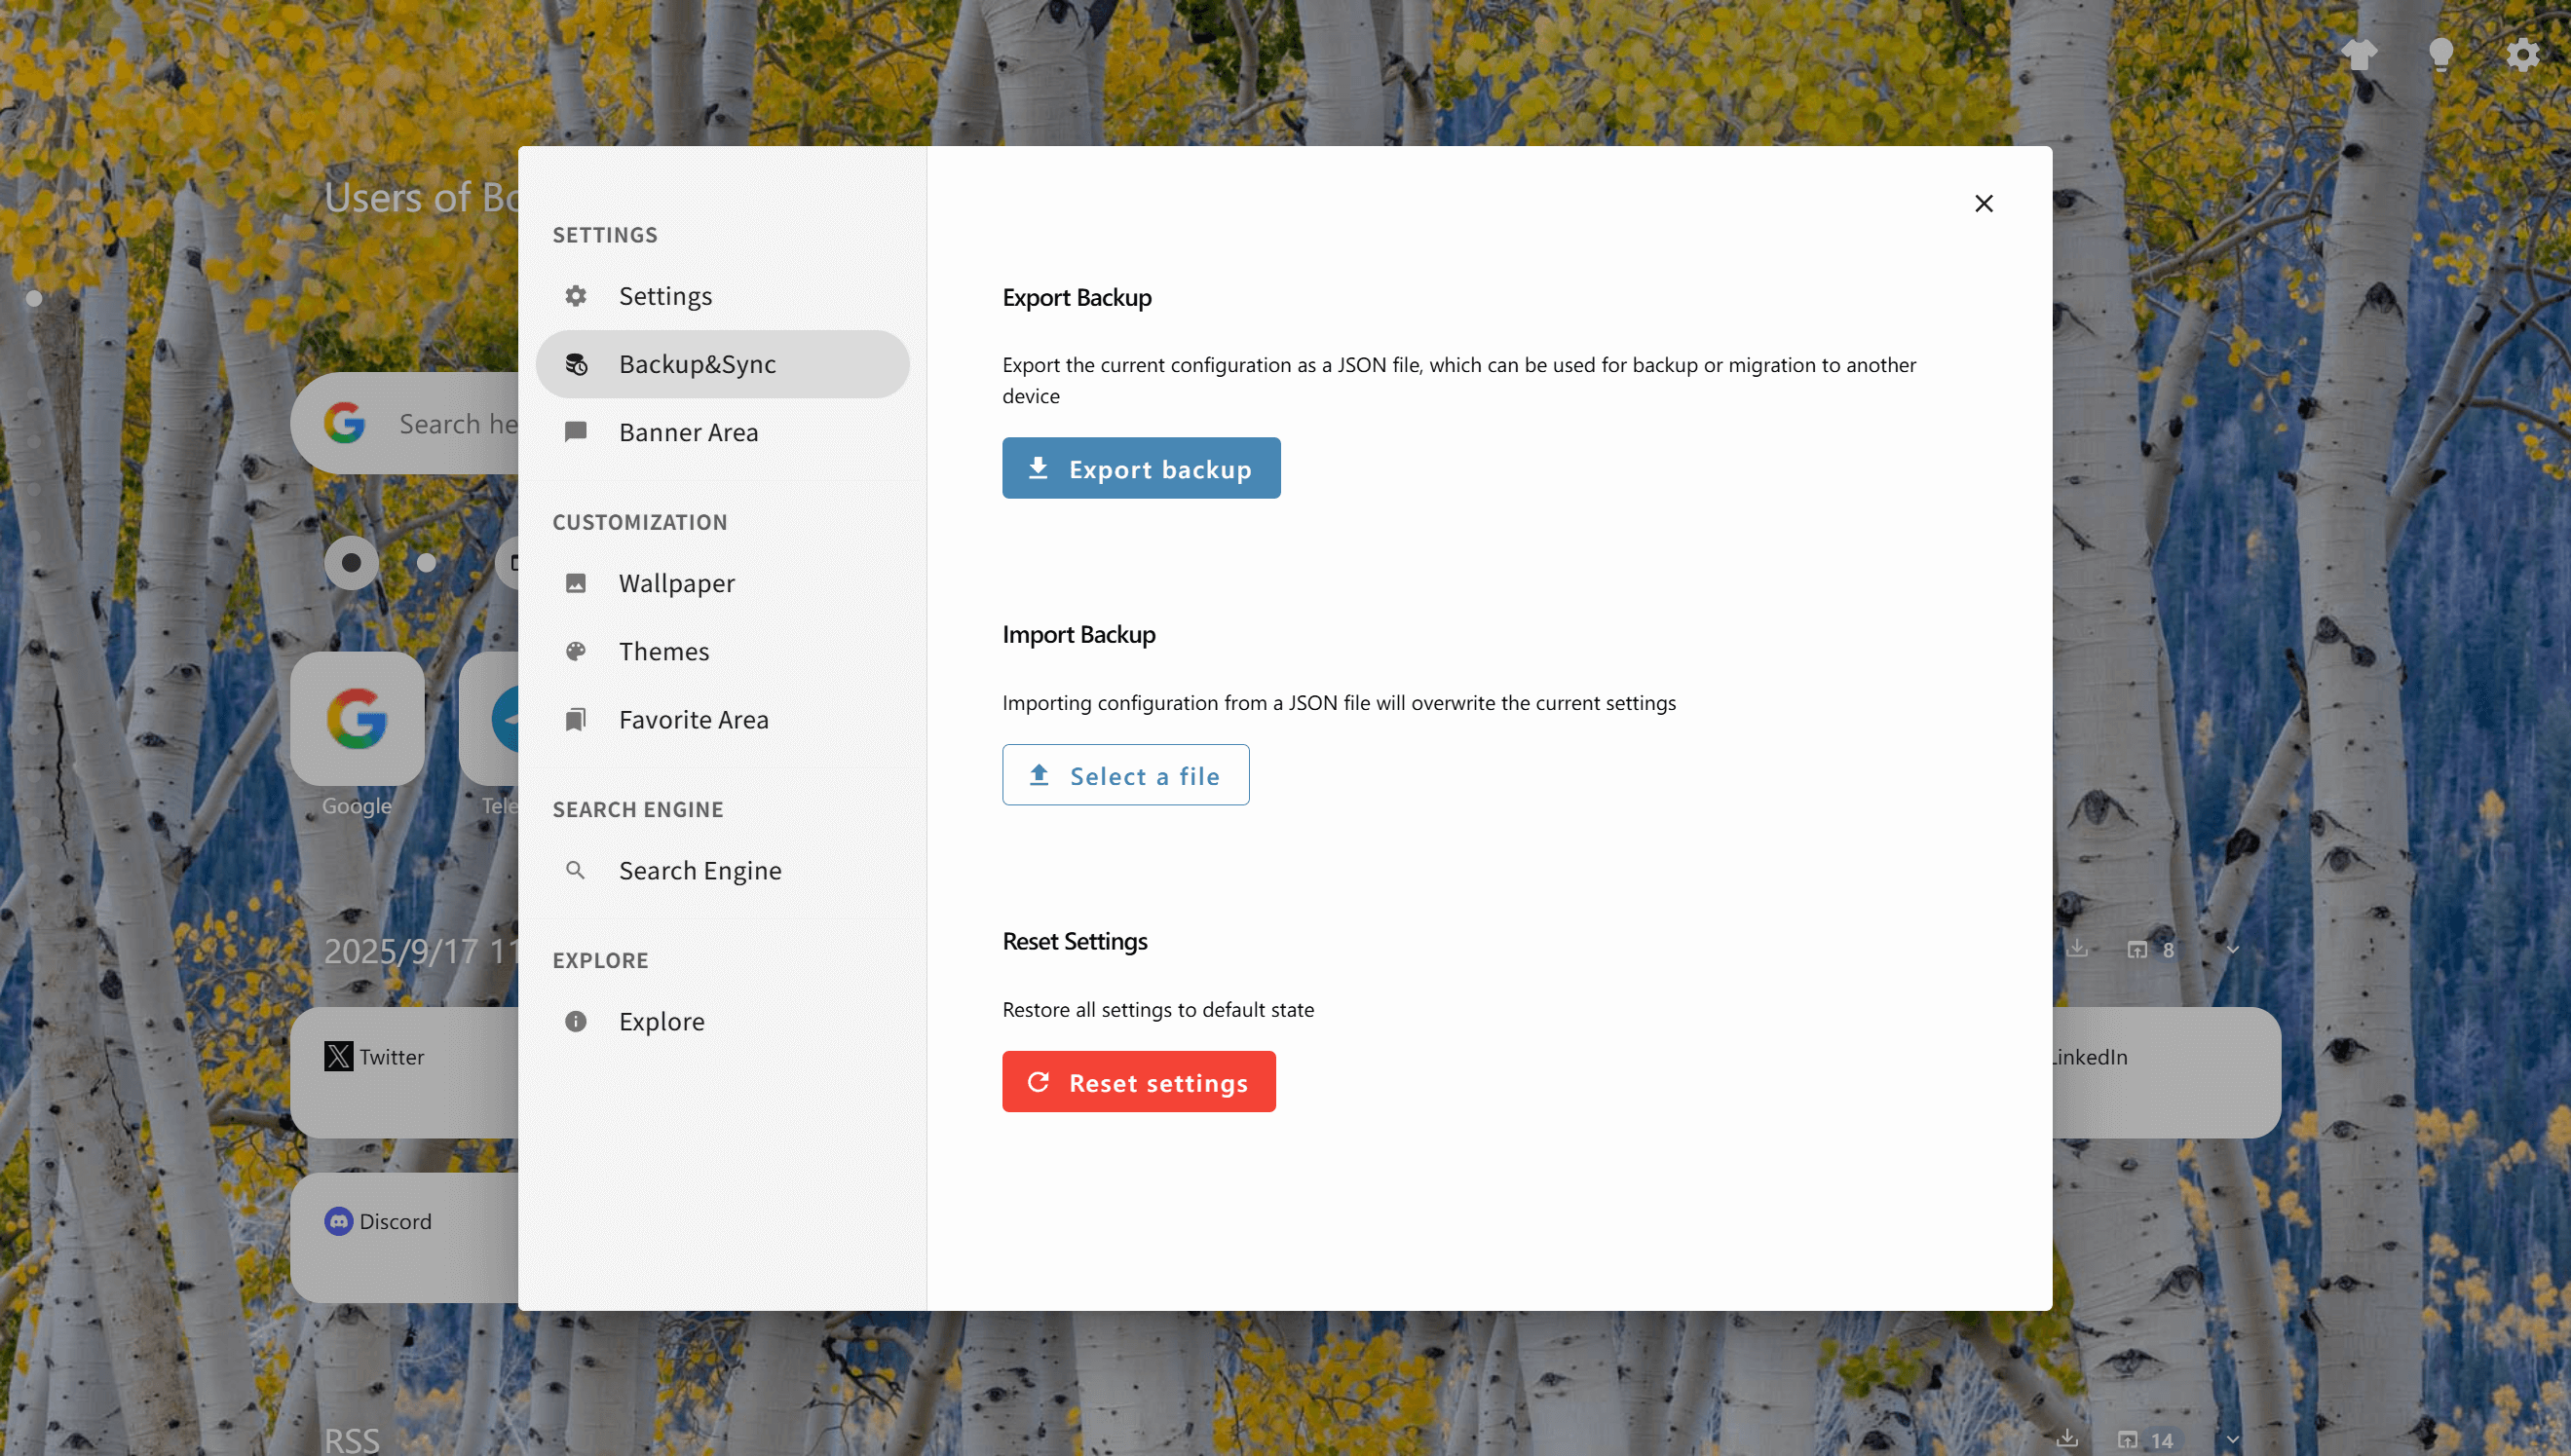Screen dimensions: 2571x1456
Task: Click the t-shirt theme icon at top right
Action: [2359, 54]
